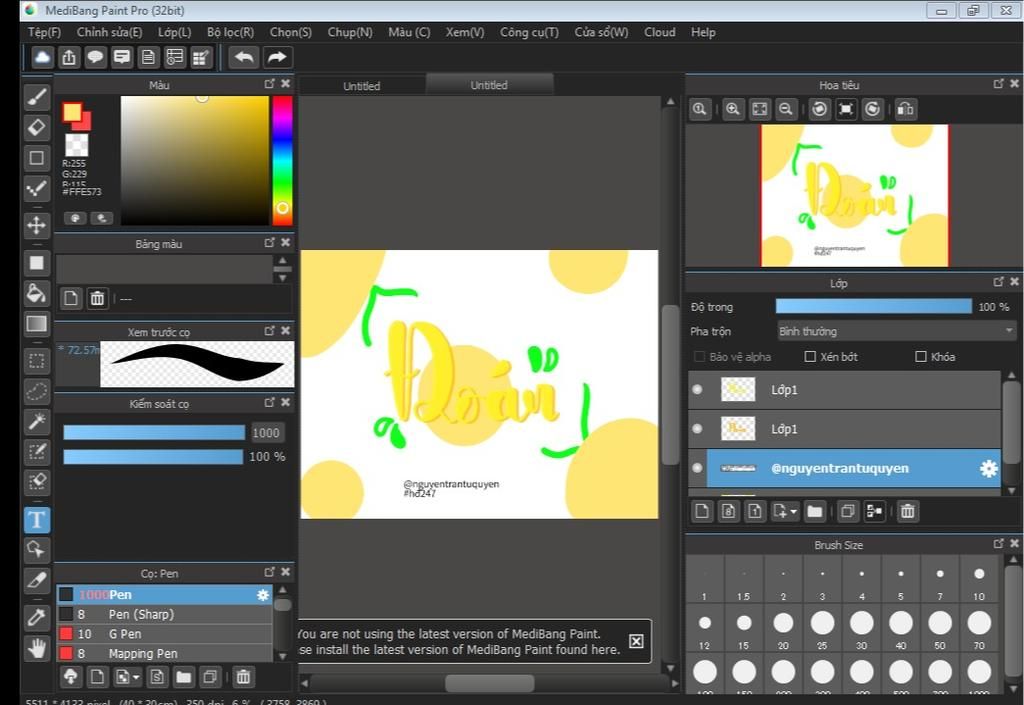Screen dimensions: 1024x705
Task: Open the Tệp(F) menu
Action: 44,32
